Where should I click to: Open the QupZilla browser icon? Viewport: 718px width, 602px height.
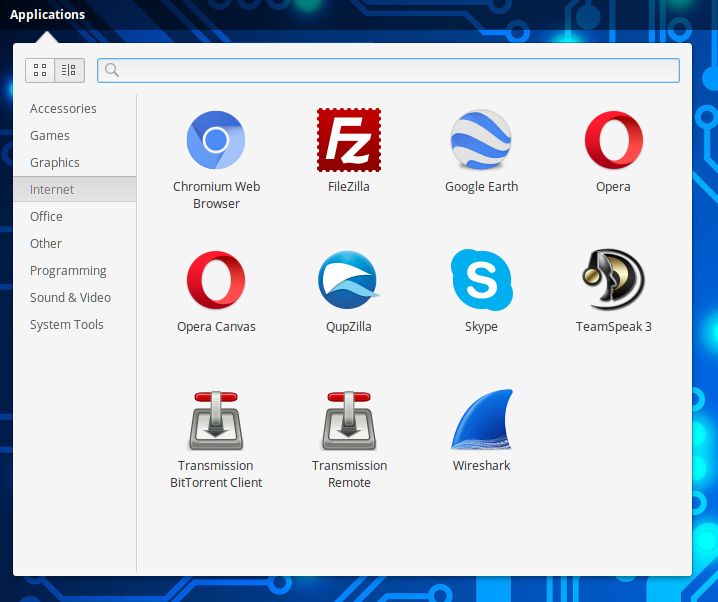[x=348, y=280]
